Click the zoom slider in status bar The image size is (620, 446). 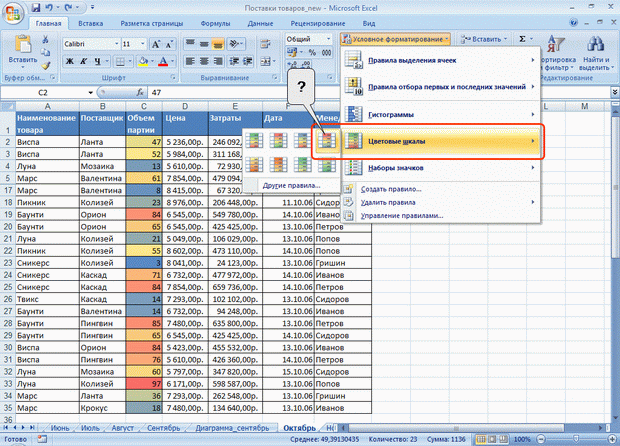[x=576, y=439]
